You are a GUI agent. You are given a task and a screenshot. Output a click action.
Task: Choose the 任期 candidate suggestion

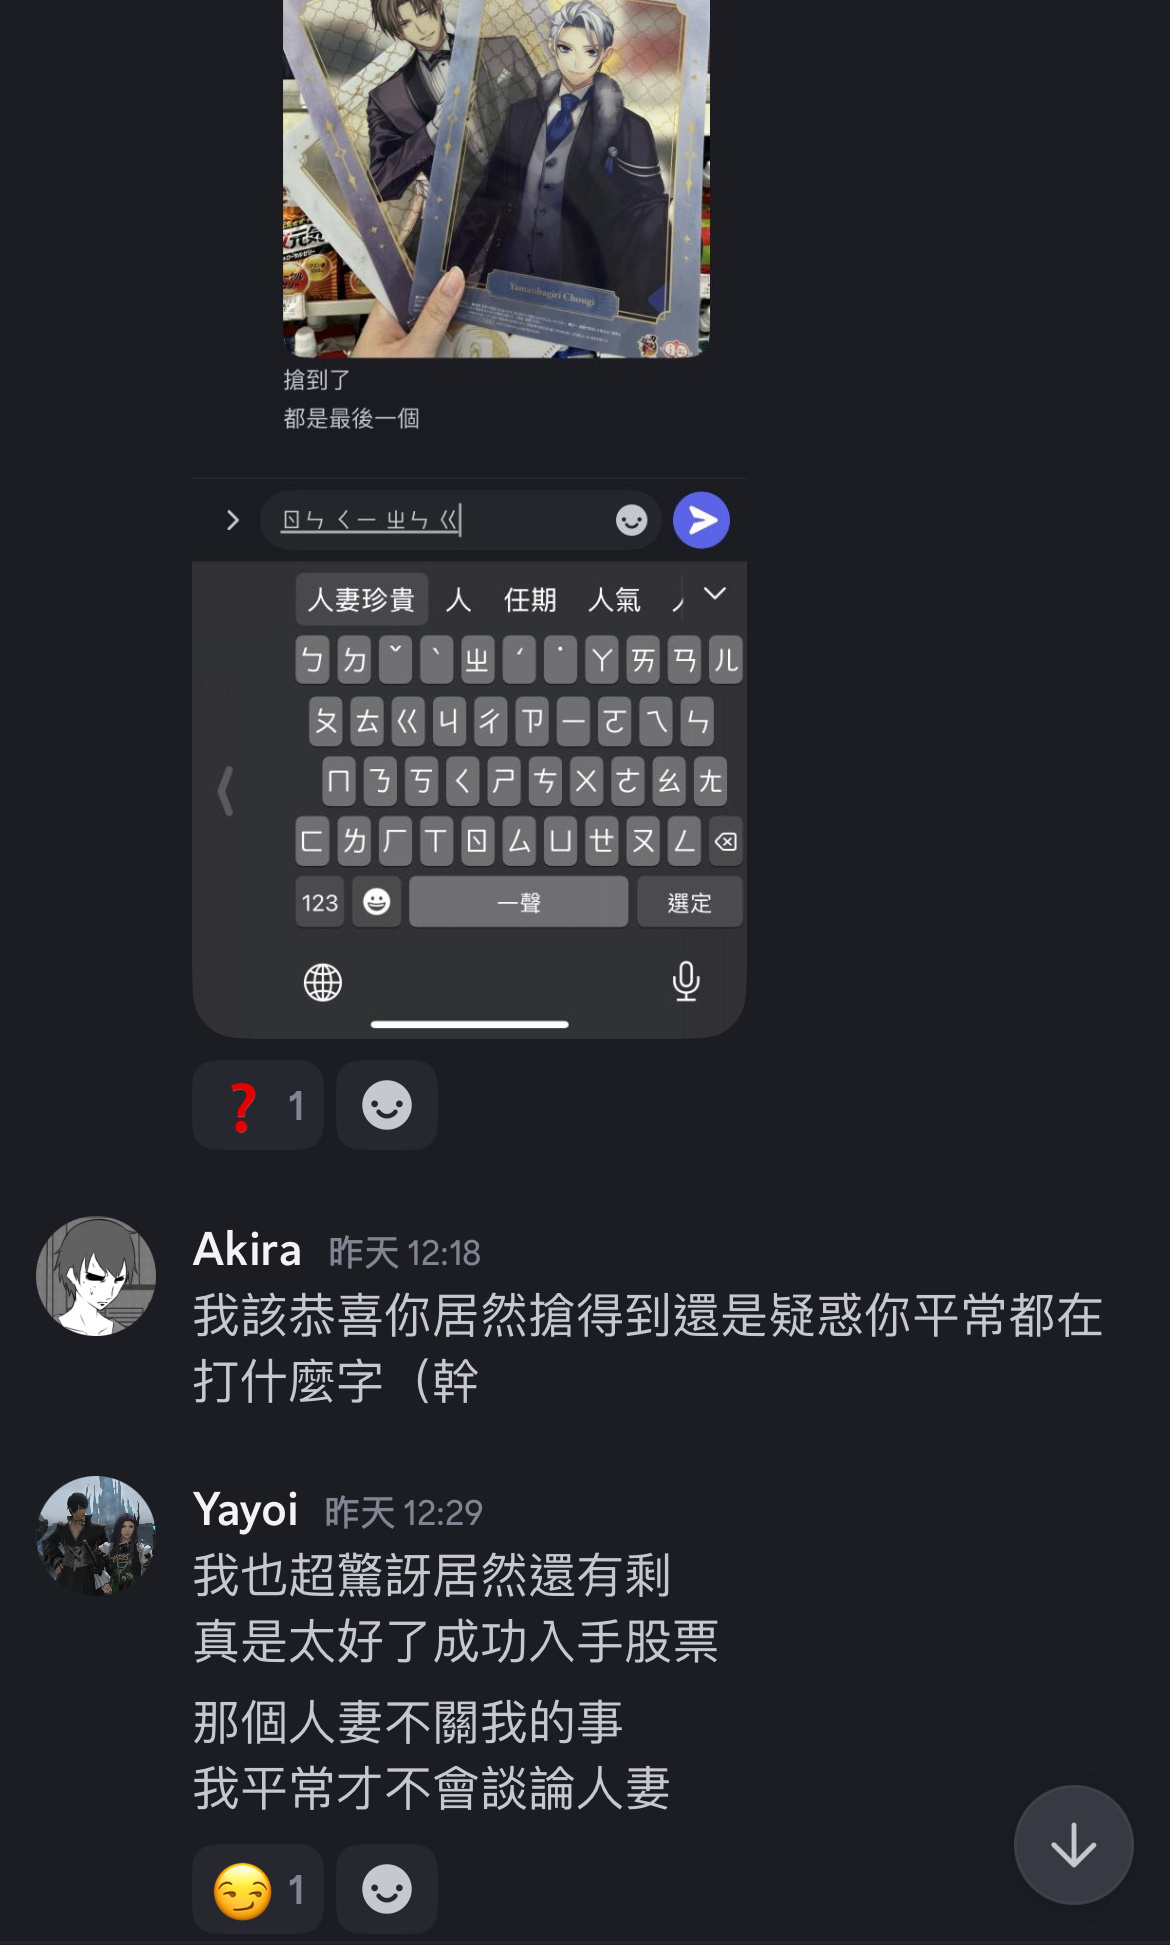point(529,599)
